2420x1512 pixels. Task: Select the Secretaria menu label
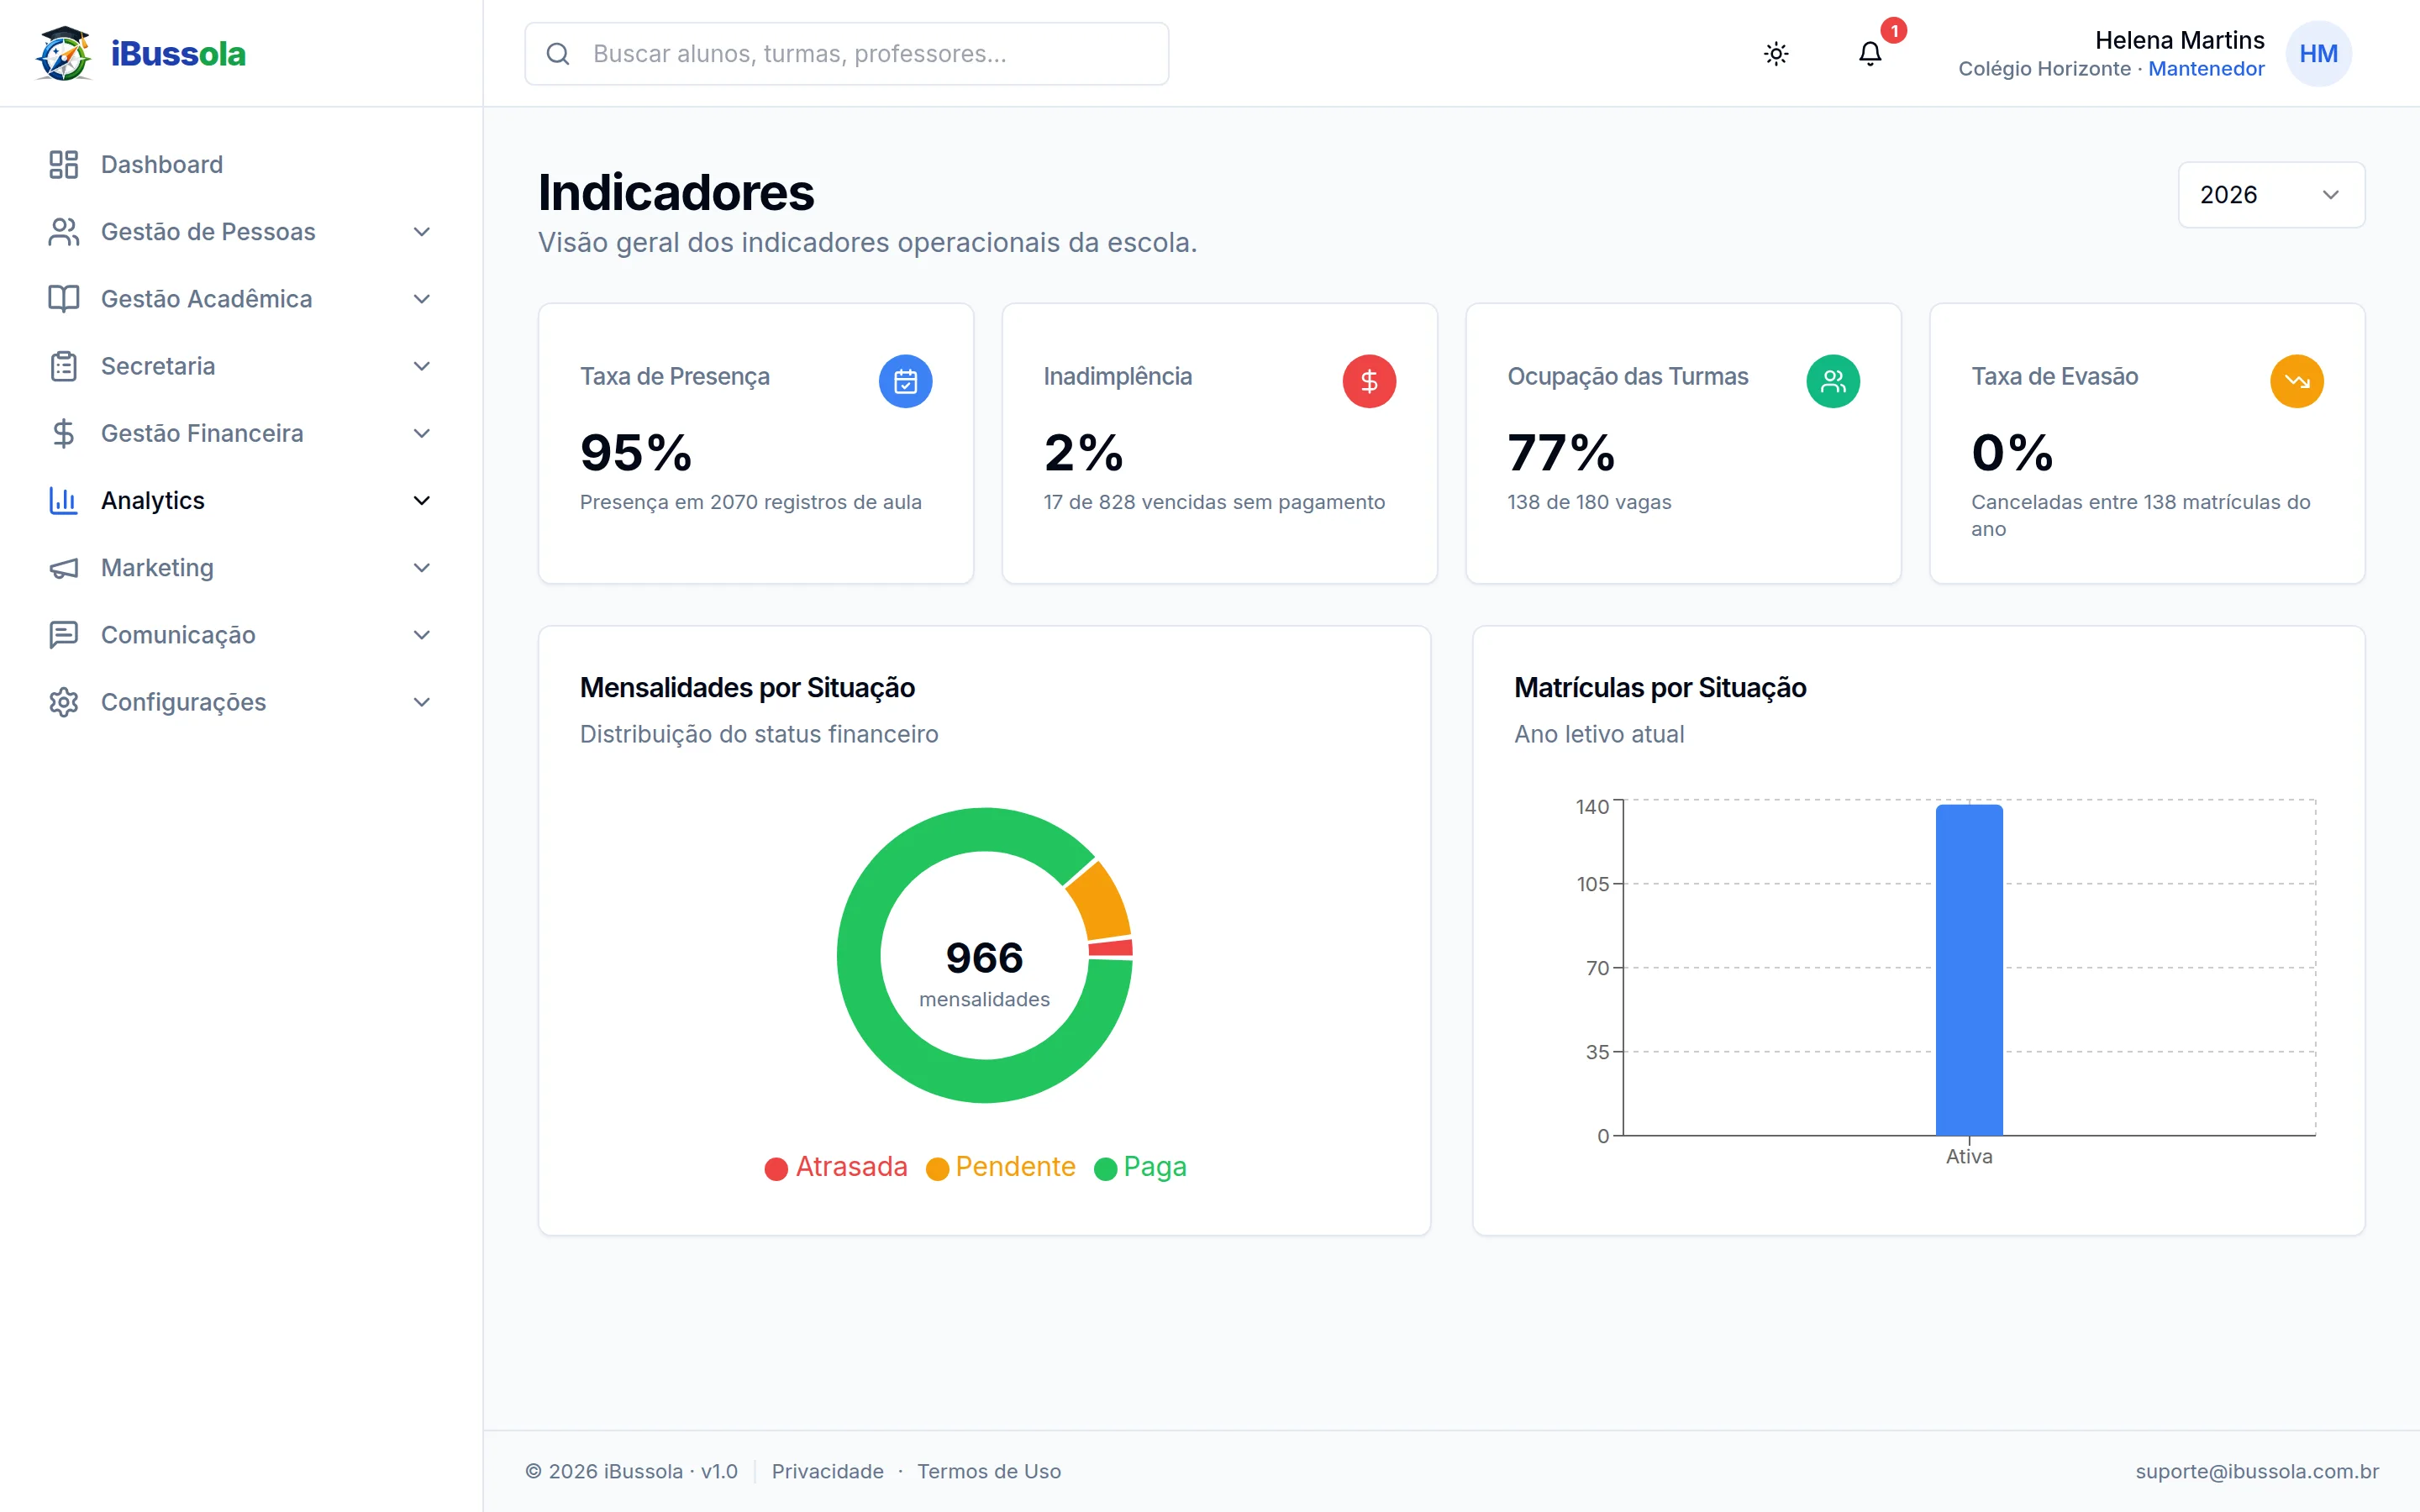pos(158,366)
